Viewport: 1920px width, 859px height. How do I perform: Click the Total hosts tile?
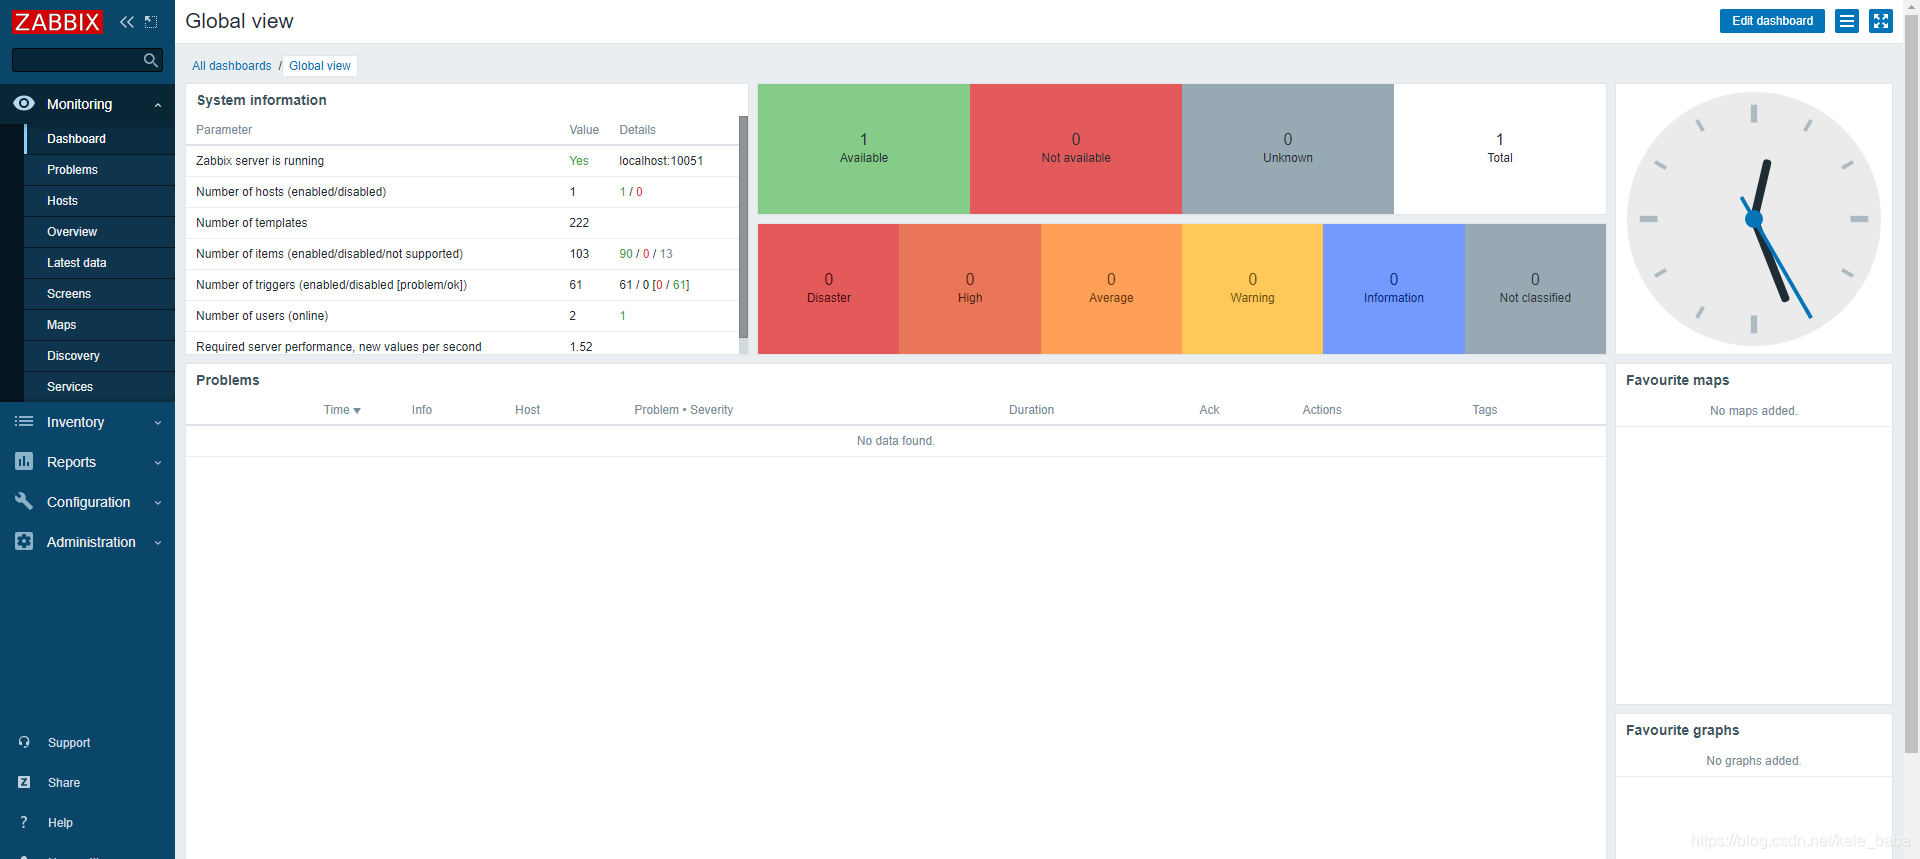click(x=1500, y=149)
